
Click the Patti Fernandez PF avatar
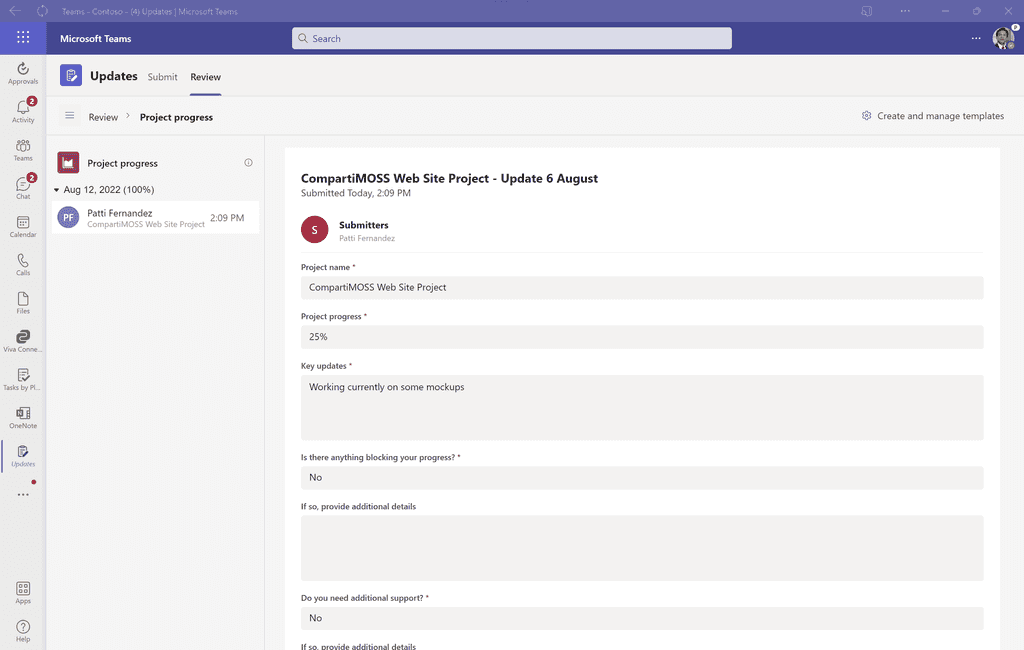point(68,218)
